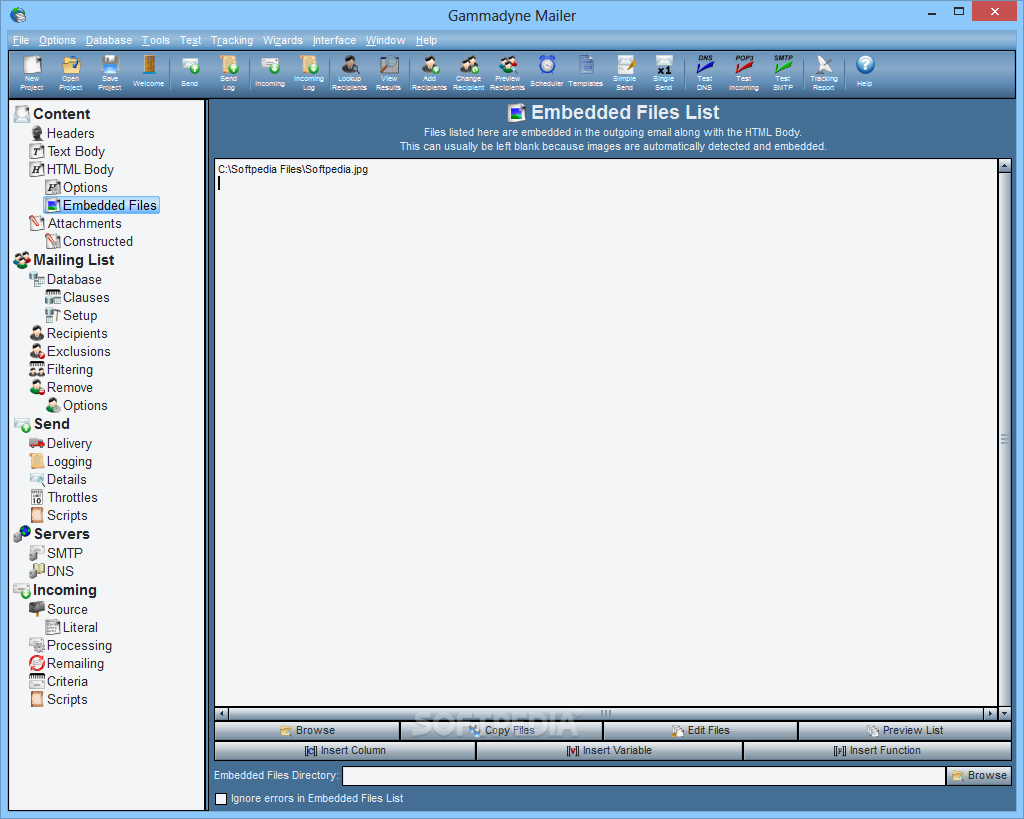1024x819 pixels.
Task: Click the Incoming toolbar icon
Action: point(270,72)
